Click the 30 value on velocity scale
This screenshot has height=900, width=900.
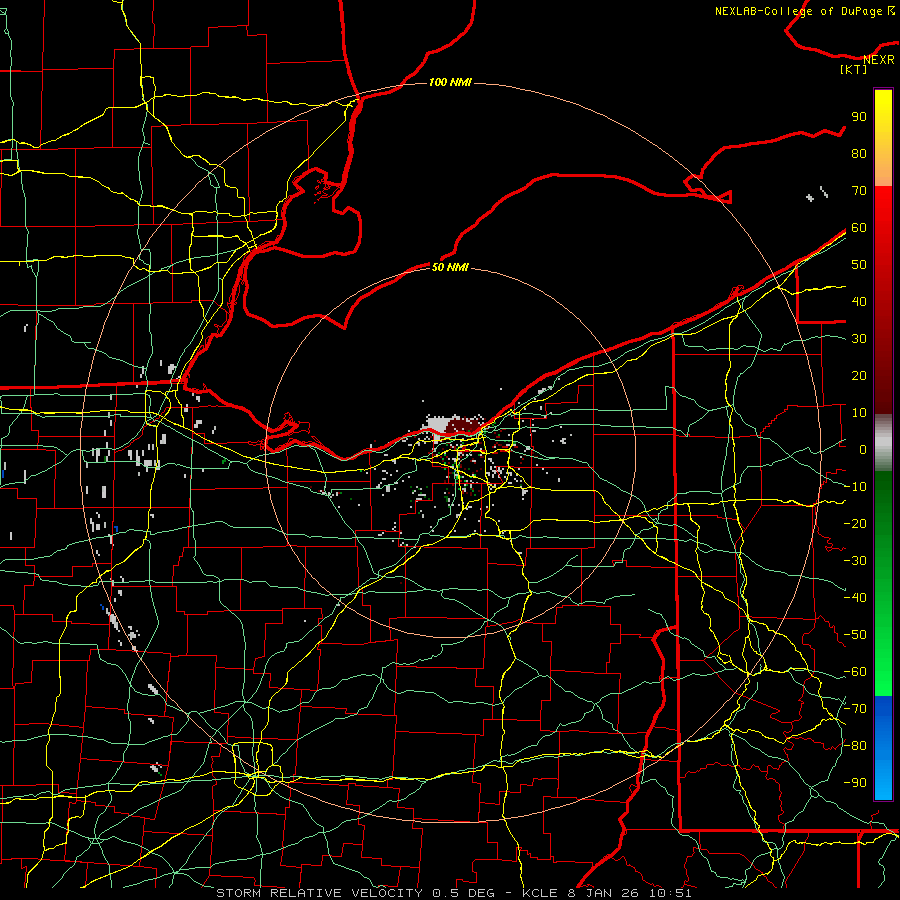[859, 339]
